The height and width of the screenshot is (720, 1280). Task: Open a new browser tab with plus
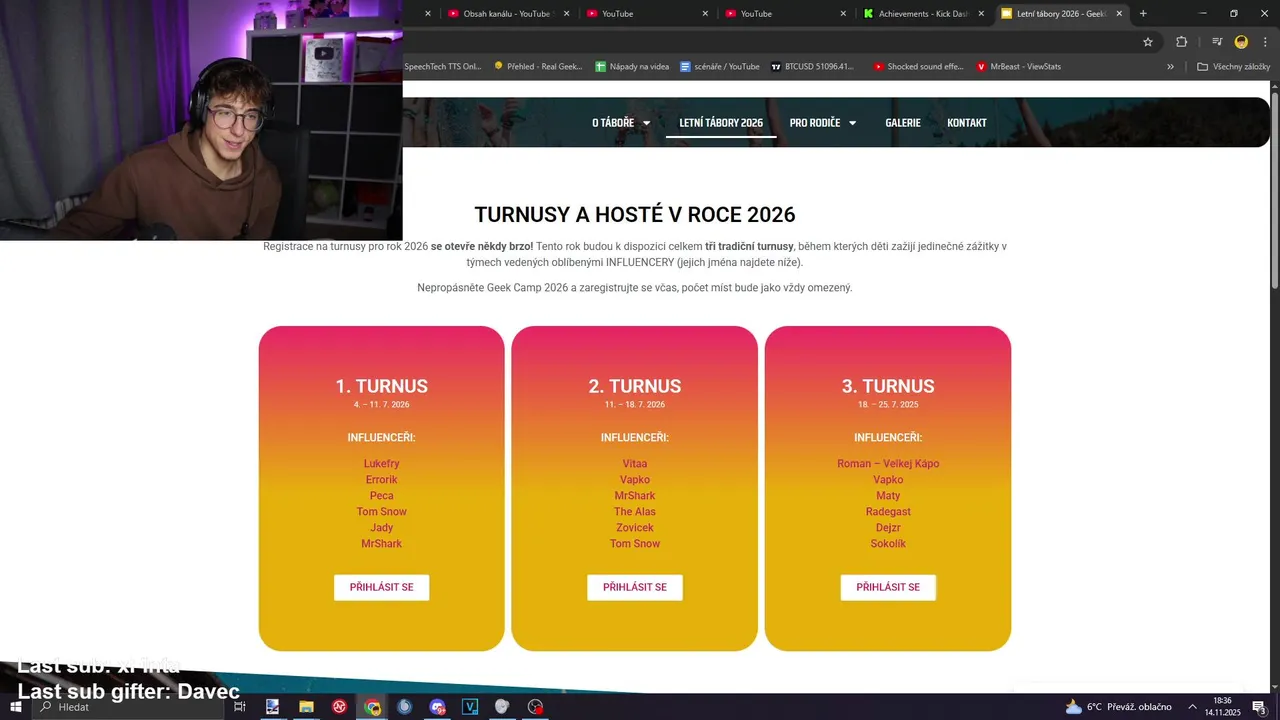click(1143, 13)
